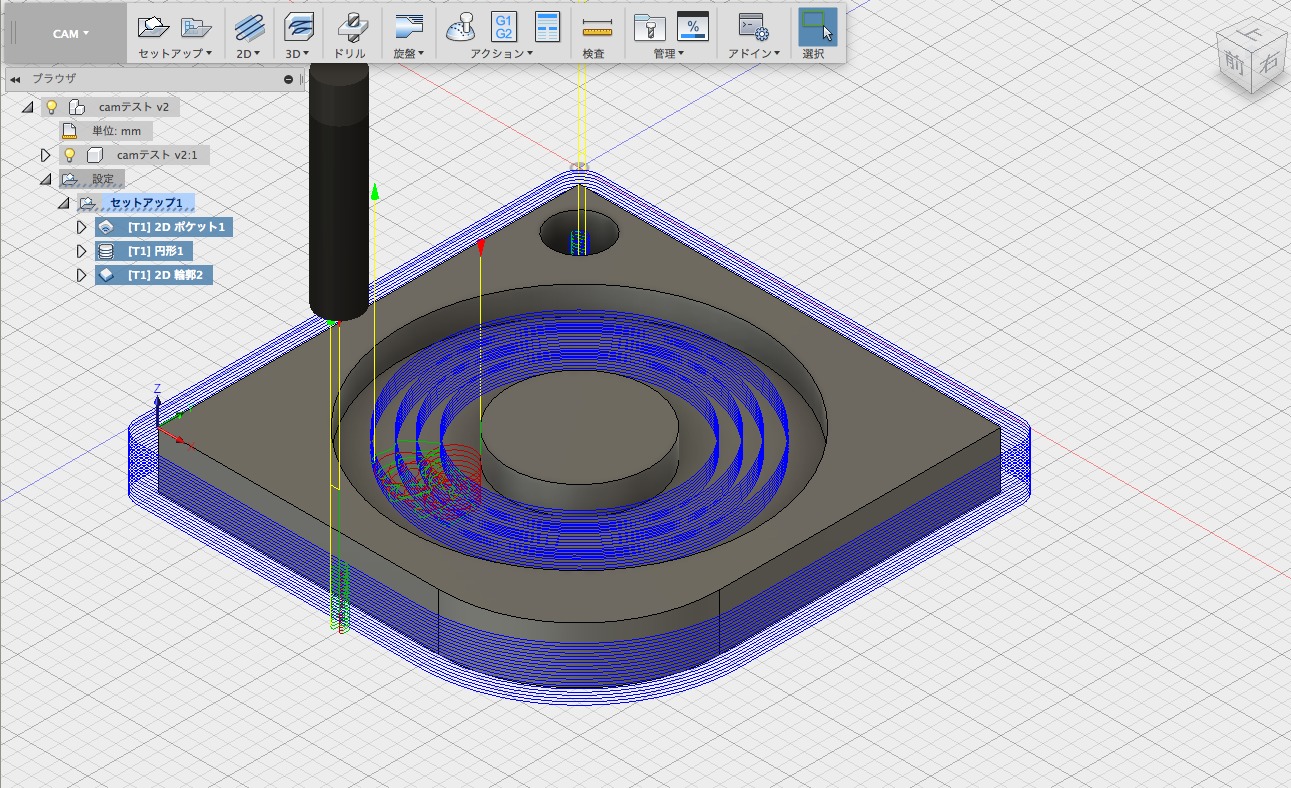
Task: Open the アクション menu
Action: point(503,54)
